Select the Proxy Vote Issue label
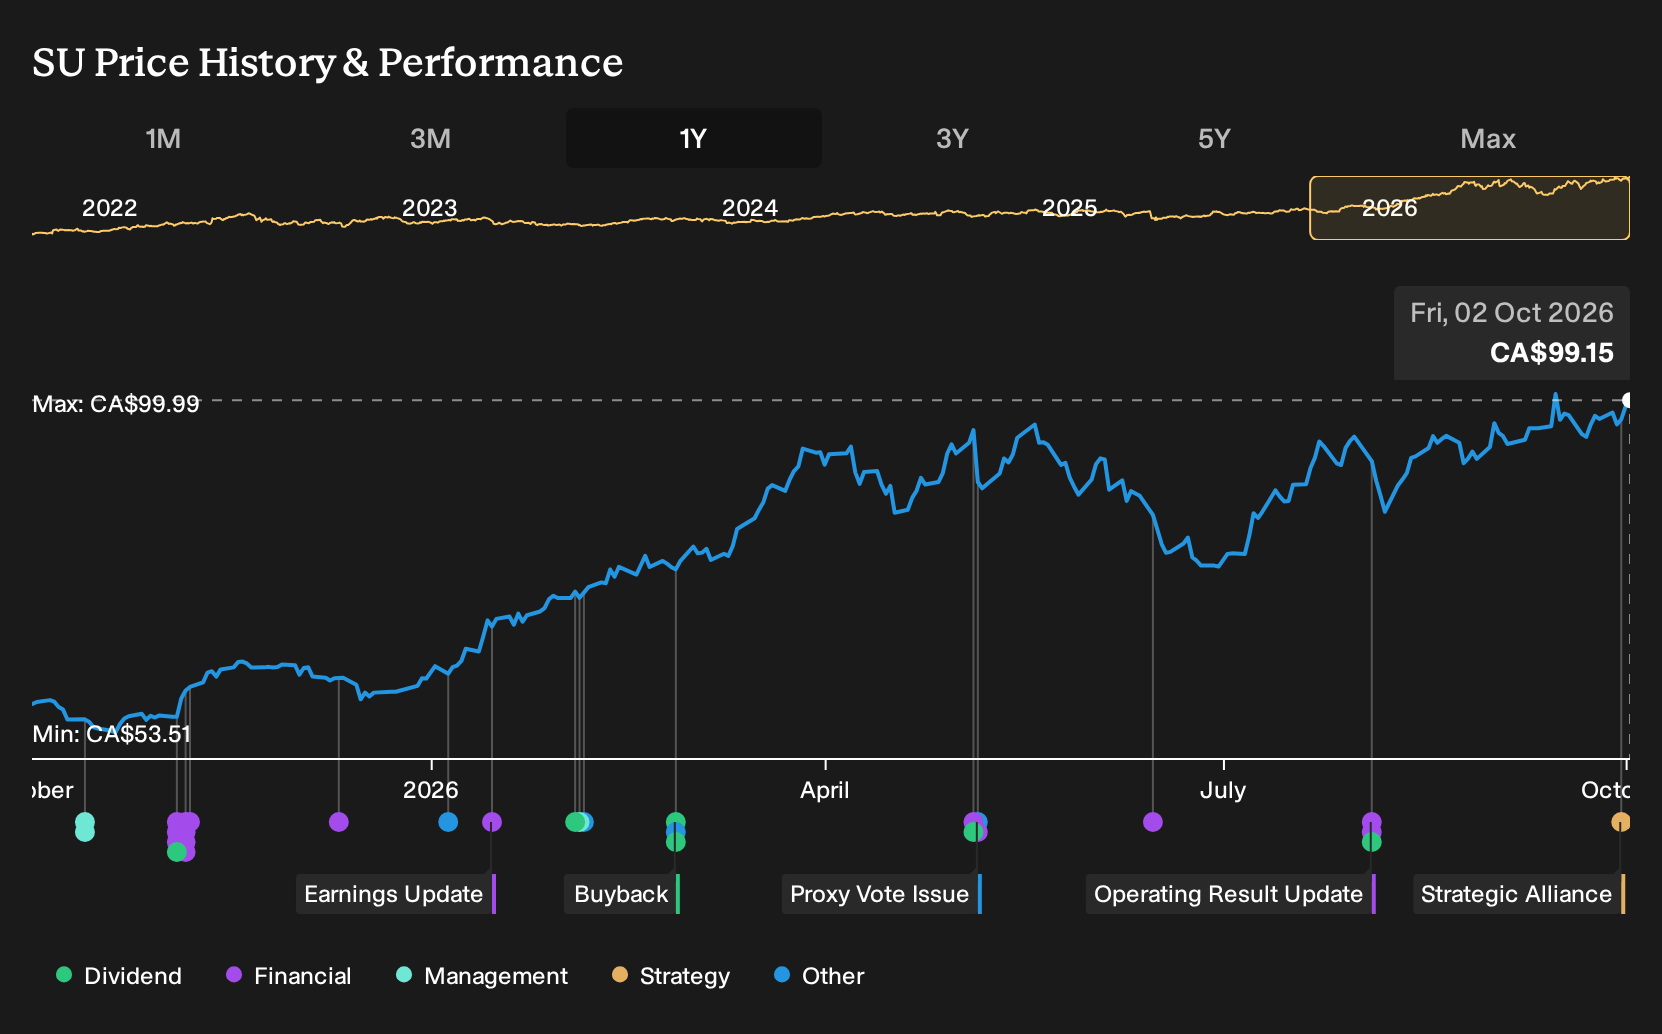Image resolution: width=1662 pixels, height=1034 pixels. tap(882, 894)
